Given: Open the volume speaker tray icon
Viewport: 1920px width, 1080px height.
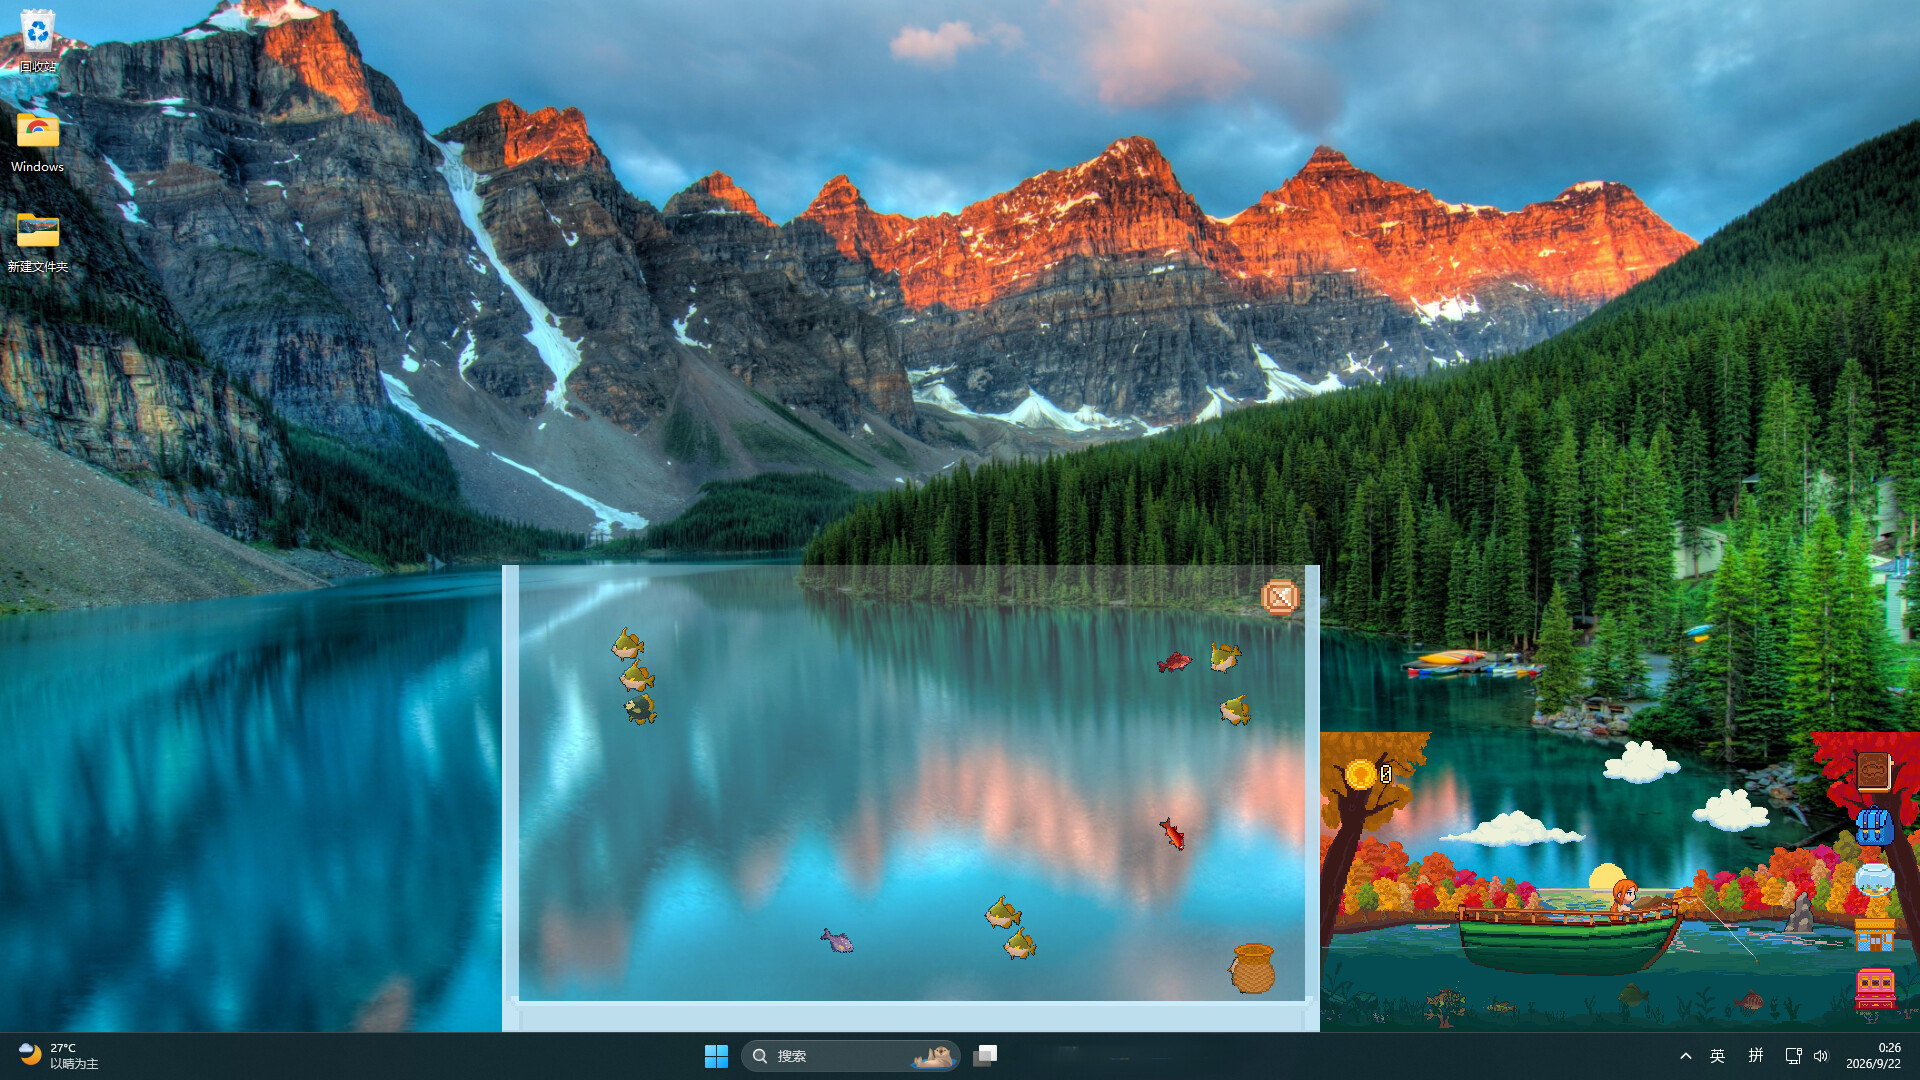Looking at the screenshot, I should pyautogui.click(x=1821, y=1056).
